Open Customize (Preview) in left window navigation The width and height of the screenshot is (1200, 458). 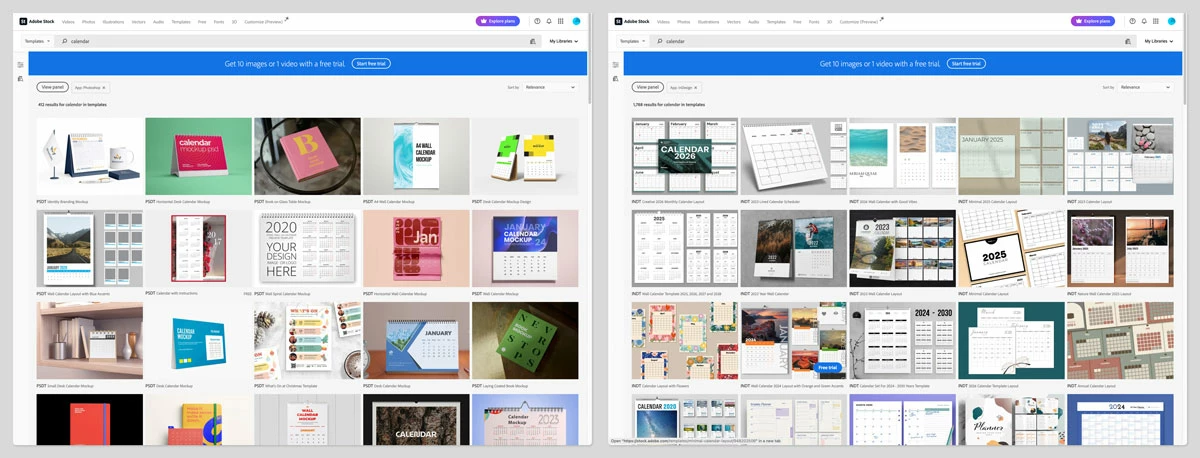tap(265, 21)
